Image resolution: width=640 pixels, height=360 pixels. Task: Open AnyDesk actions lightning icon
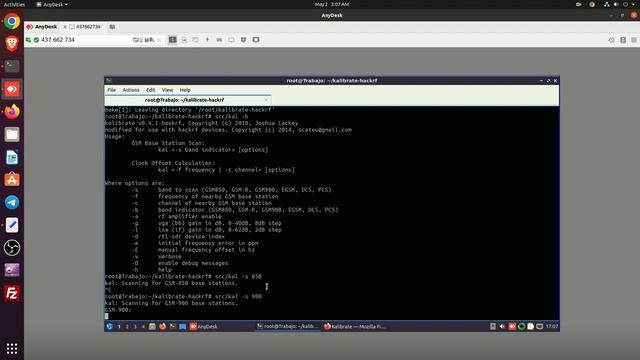click(207, 40)
